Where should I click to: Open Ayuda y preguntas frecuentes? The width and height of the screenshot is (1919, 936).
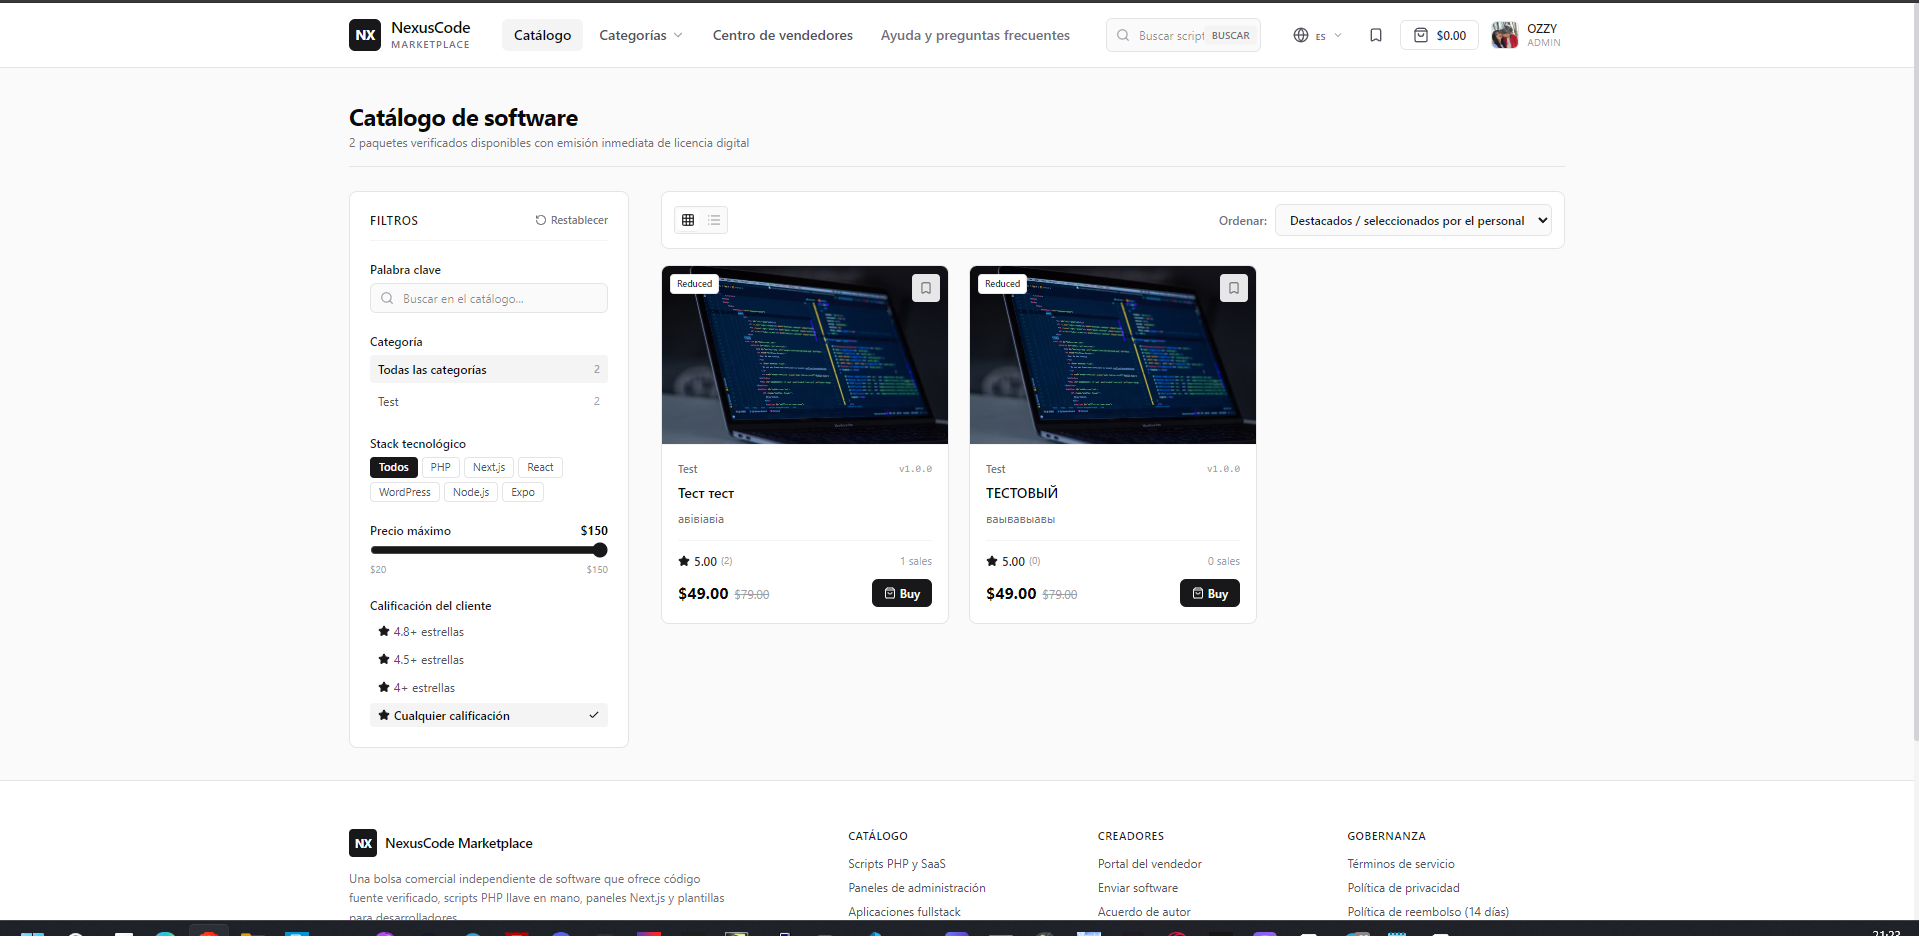tap(975, 35)
